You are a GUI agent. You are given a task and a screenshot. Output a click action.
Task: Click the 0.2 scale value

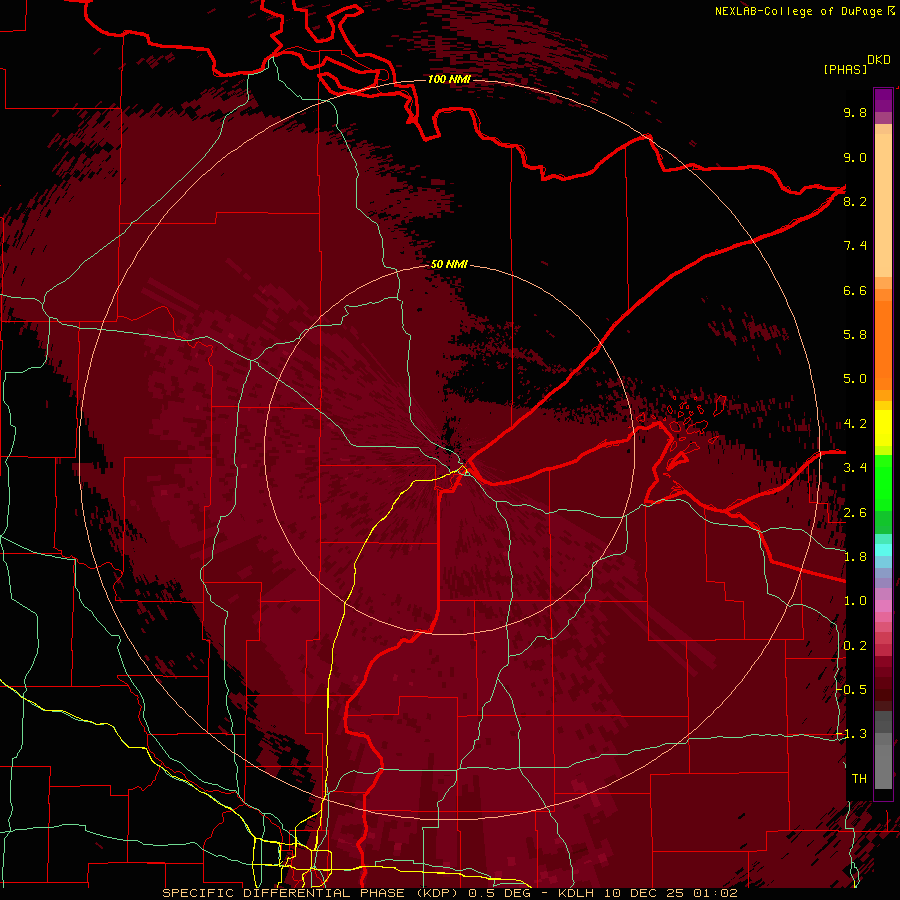tap(855, 646)
